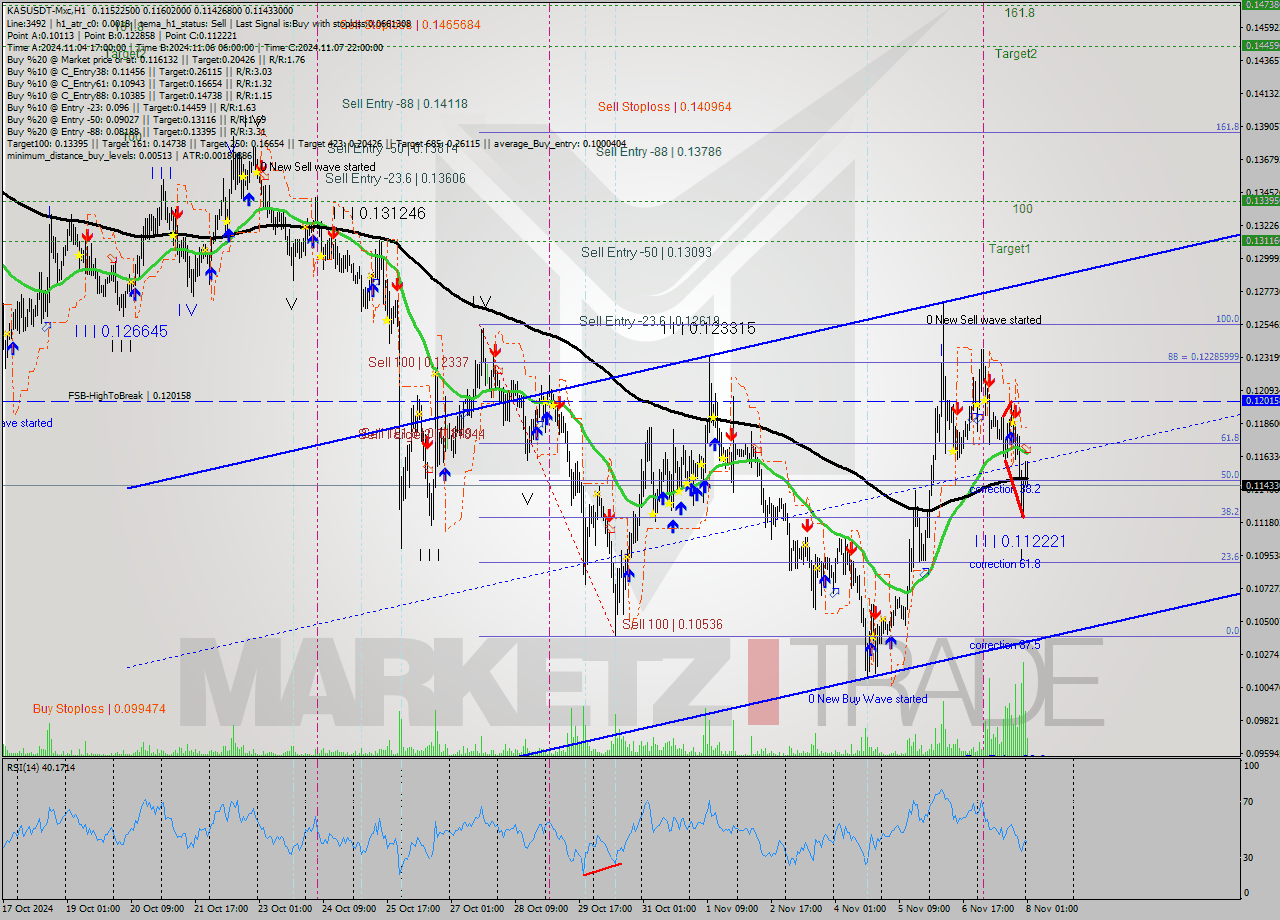Select the 'Buy Stoploss | 0.099474' label

[x=99, y=708]
